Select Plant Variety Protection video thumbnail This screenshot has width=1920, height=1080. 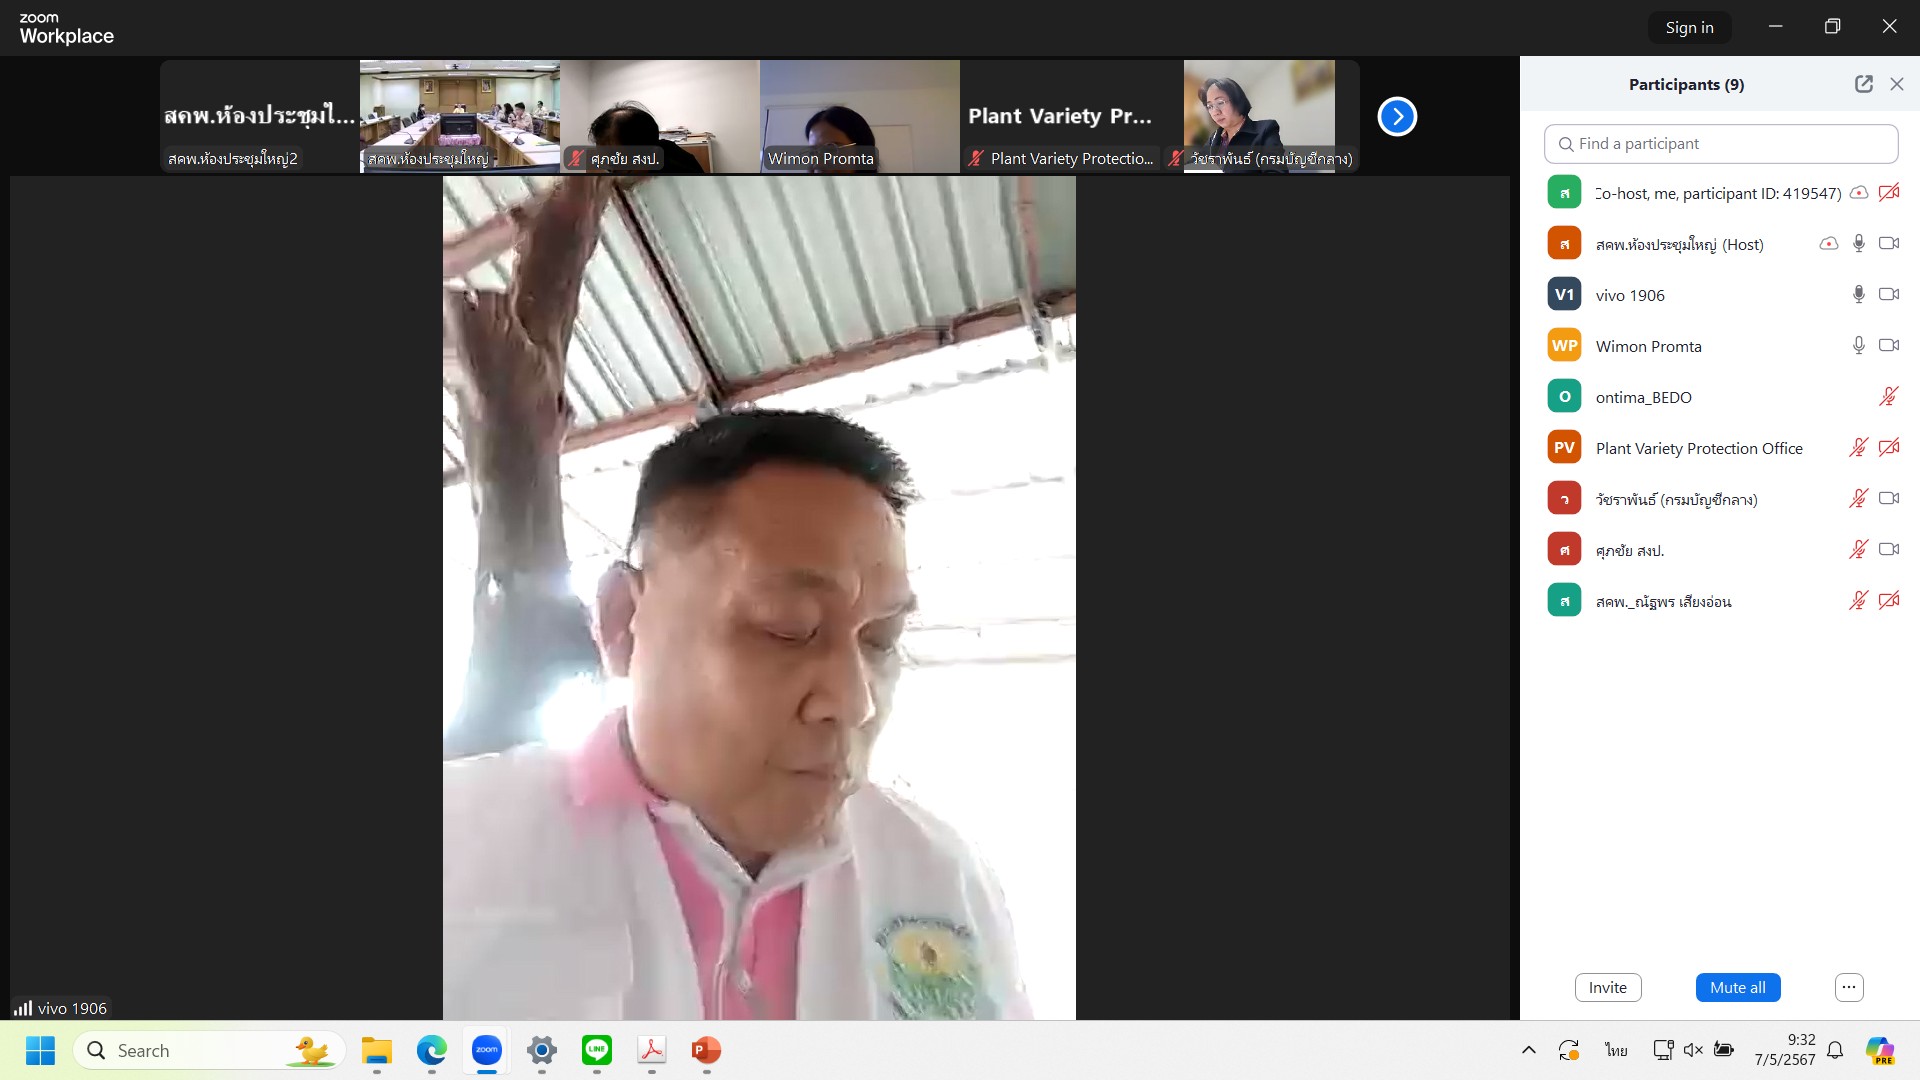click(1060, 116)
